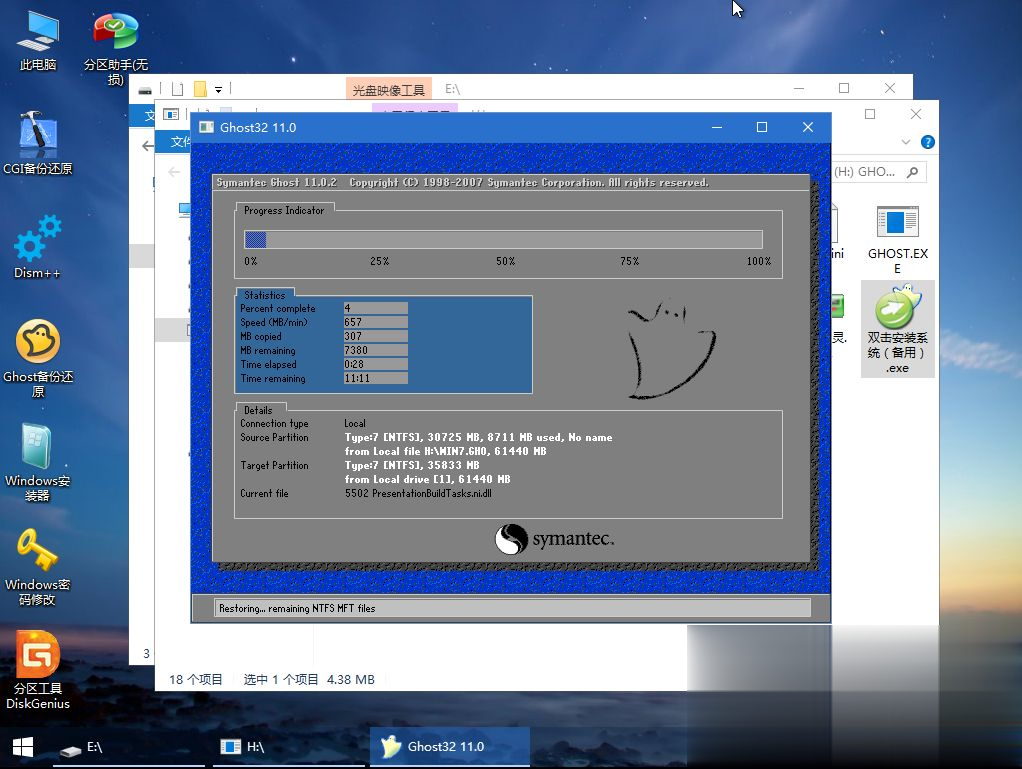Select the Ghost32 11.0 taskbar button

[x=449, y=747]
